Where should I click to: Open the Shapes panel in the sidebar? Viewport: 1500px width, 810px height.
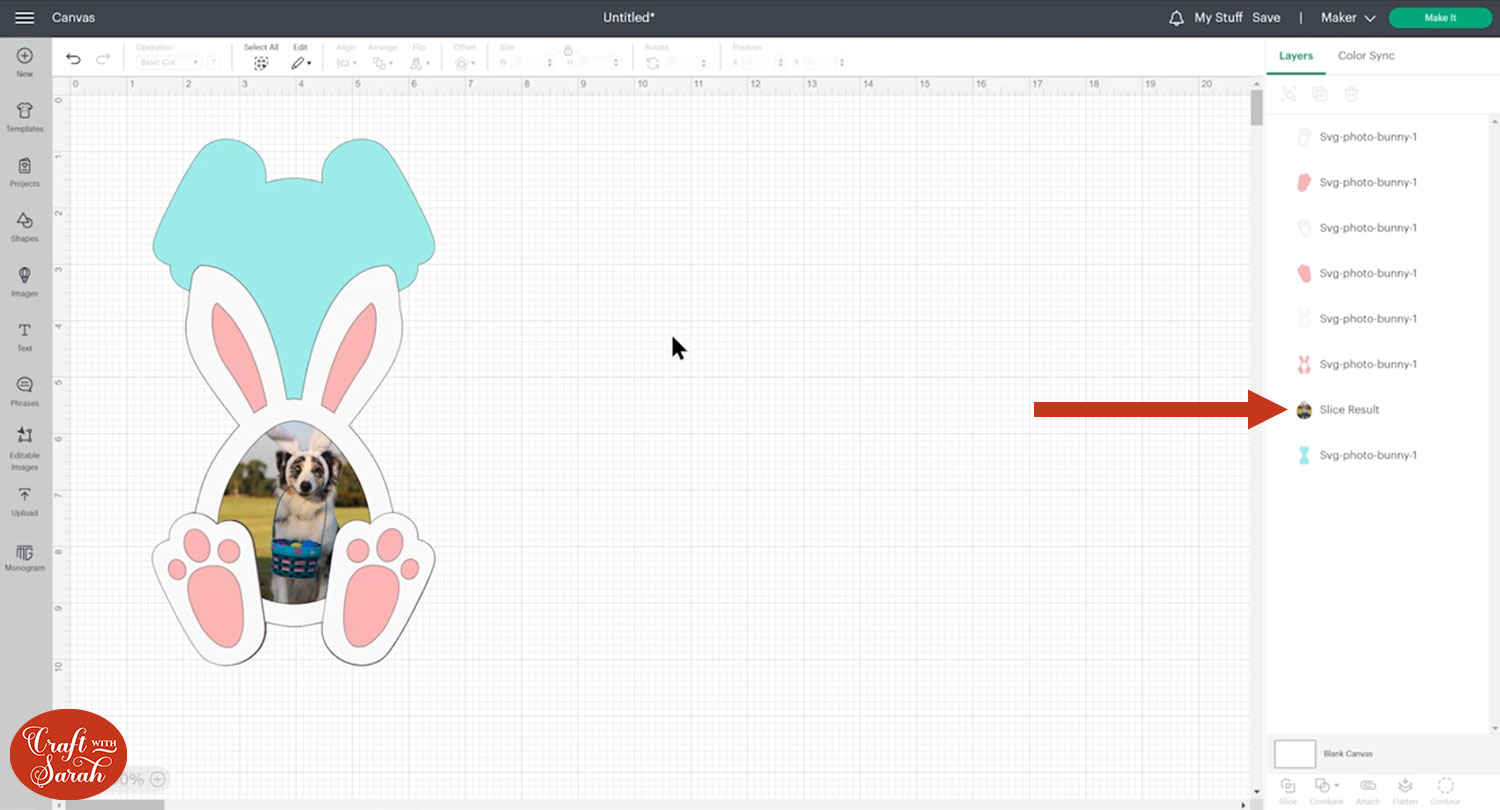click(x=24, y=225)
